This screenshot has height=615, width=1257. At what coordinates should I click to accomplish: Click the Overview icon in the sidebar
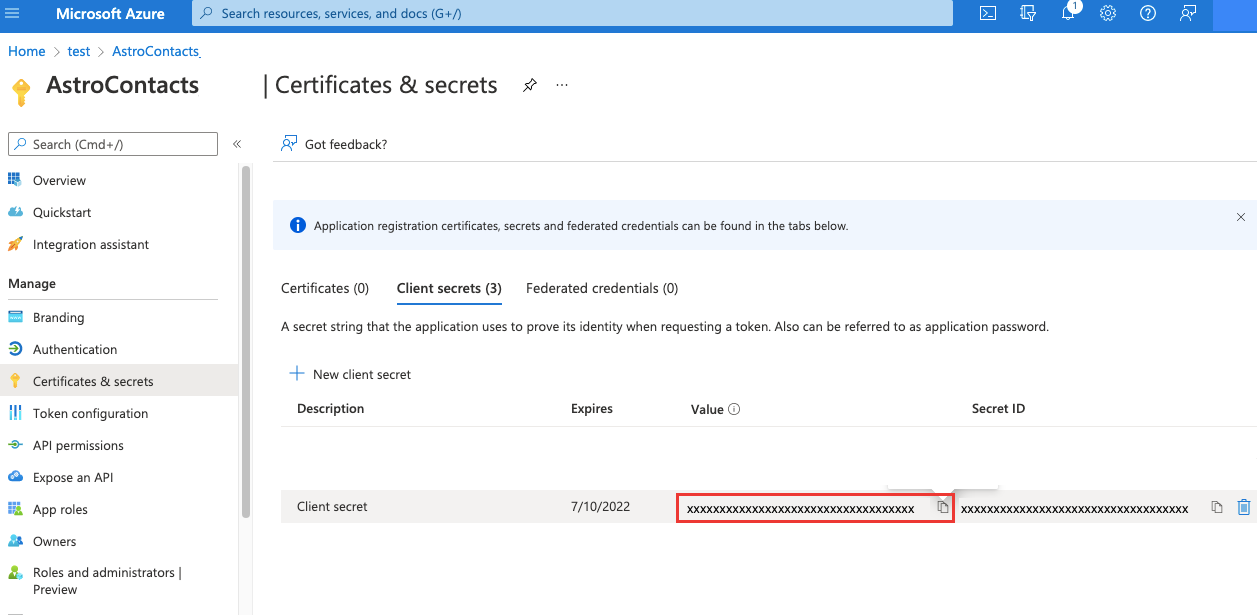[15, 180]
